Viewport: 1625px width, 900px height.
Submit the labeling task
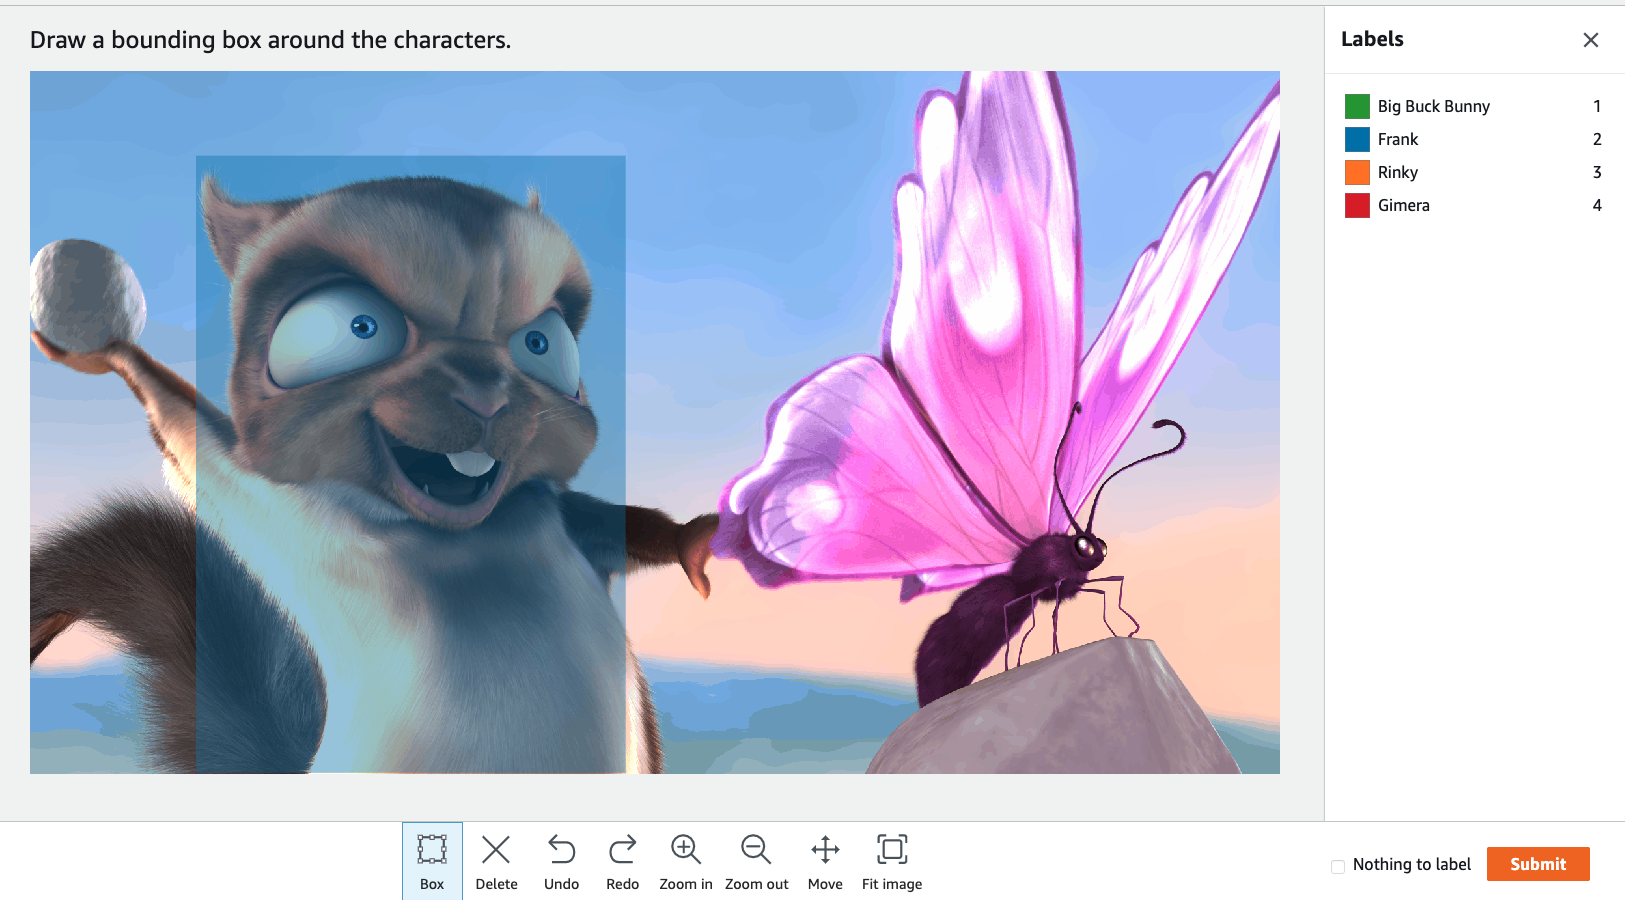pyautogui.click(x=1537, y=864)
